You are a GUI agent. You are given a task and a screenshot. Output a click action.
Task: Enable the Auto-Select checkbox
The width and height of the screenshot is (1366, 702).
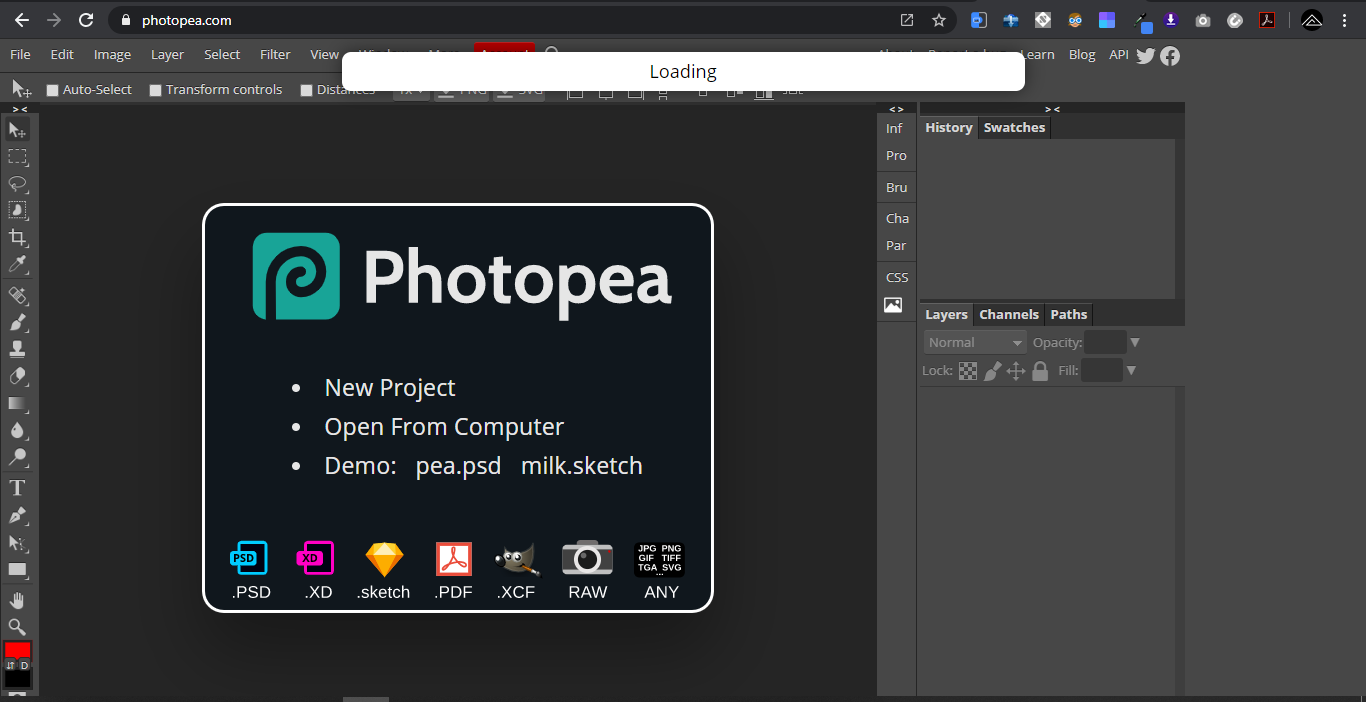click(x=53, y=90)
